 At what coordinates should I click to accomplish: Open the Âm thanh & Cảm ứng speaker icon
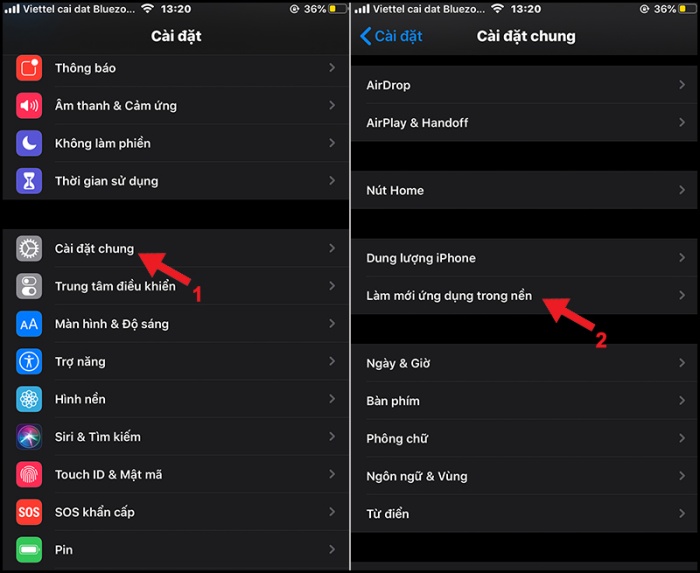(x=29, y=105)
